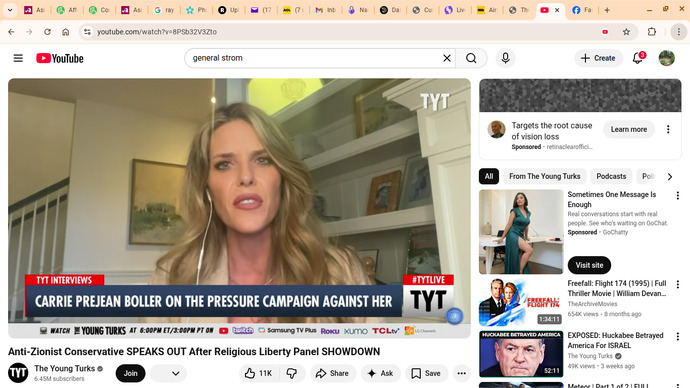The height and width of the screenshot is (388, 690).
Task: Open account avatar menu
Action: [666, 58]
